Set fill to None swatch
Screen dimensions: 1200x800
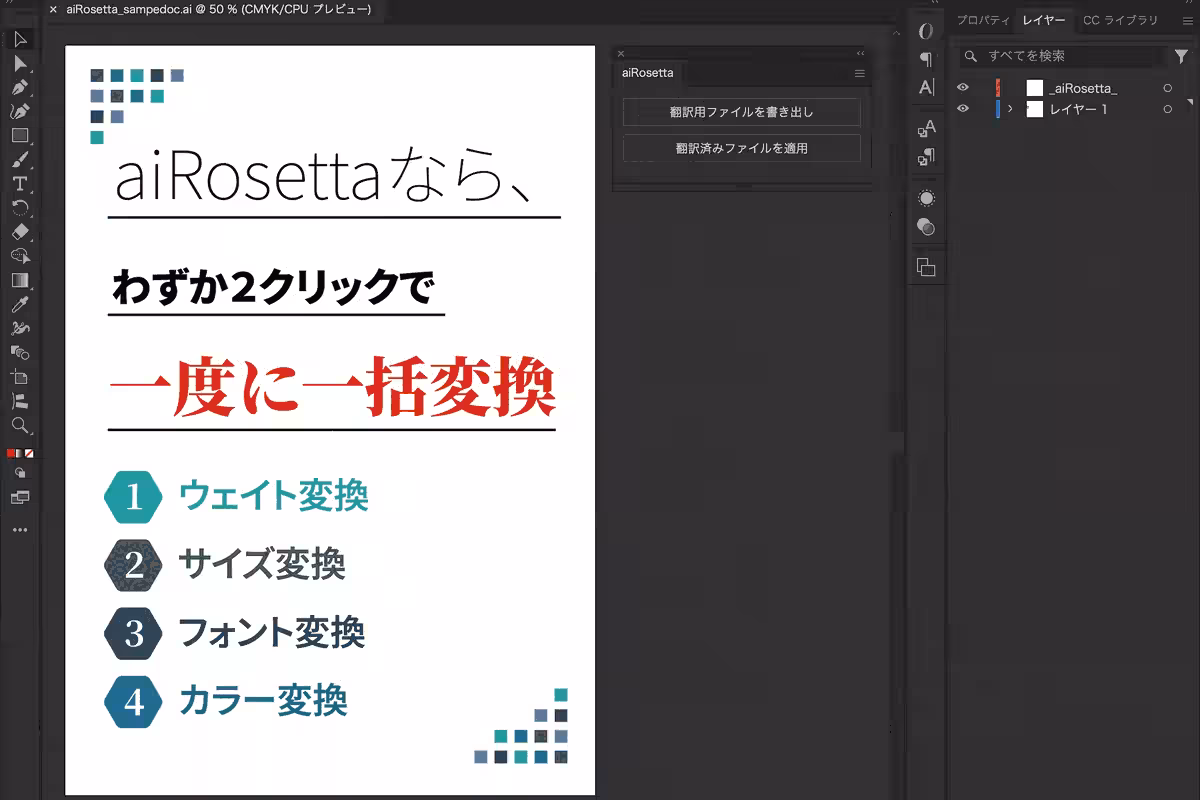(29, 453)
